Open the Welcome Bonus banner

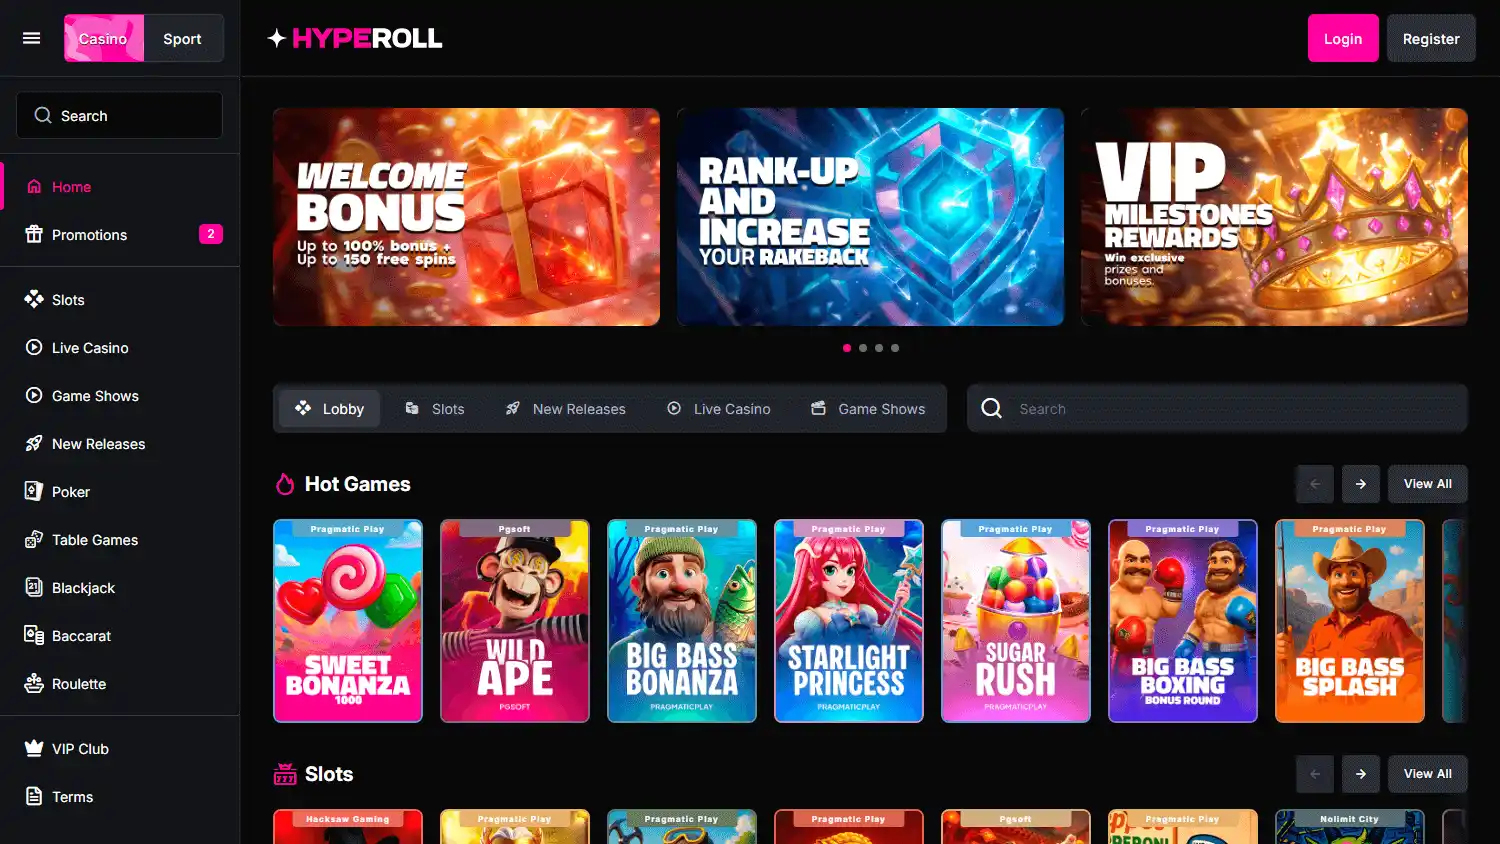tap(466, 217)
